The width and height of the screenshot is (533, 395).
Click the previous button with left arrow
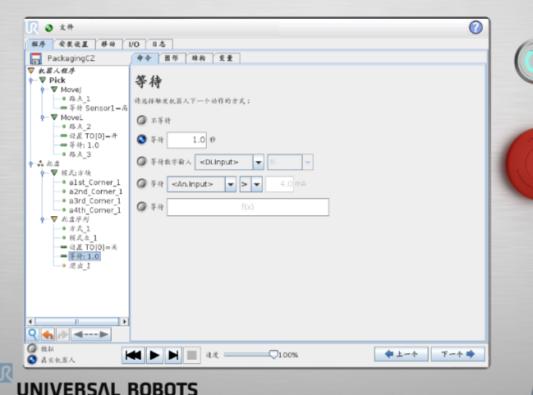coord(401,354)
